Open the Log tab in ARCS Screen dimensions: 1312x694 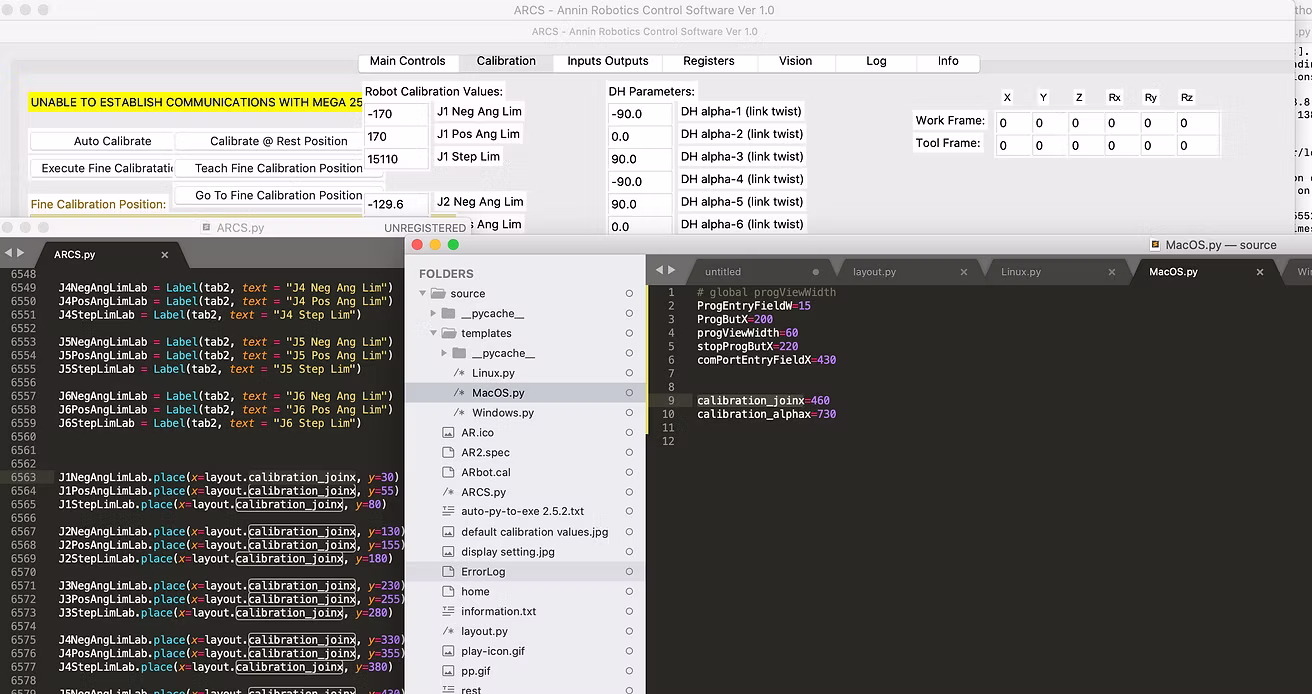pyautogui.click(x=876, y=61)
